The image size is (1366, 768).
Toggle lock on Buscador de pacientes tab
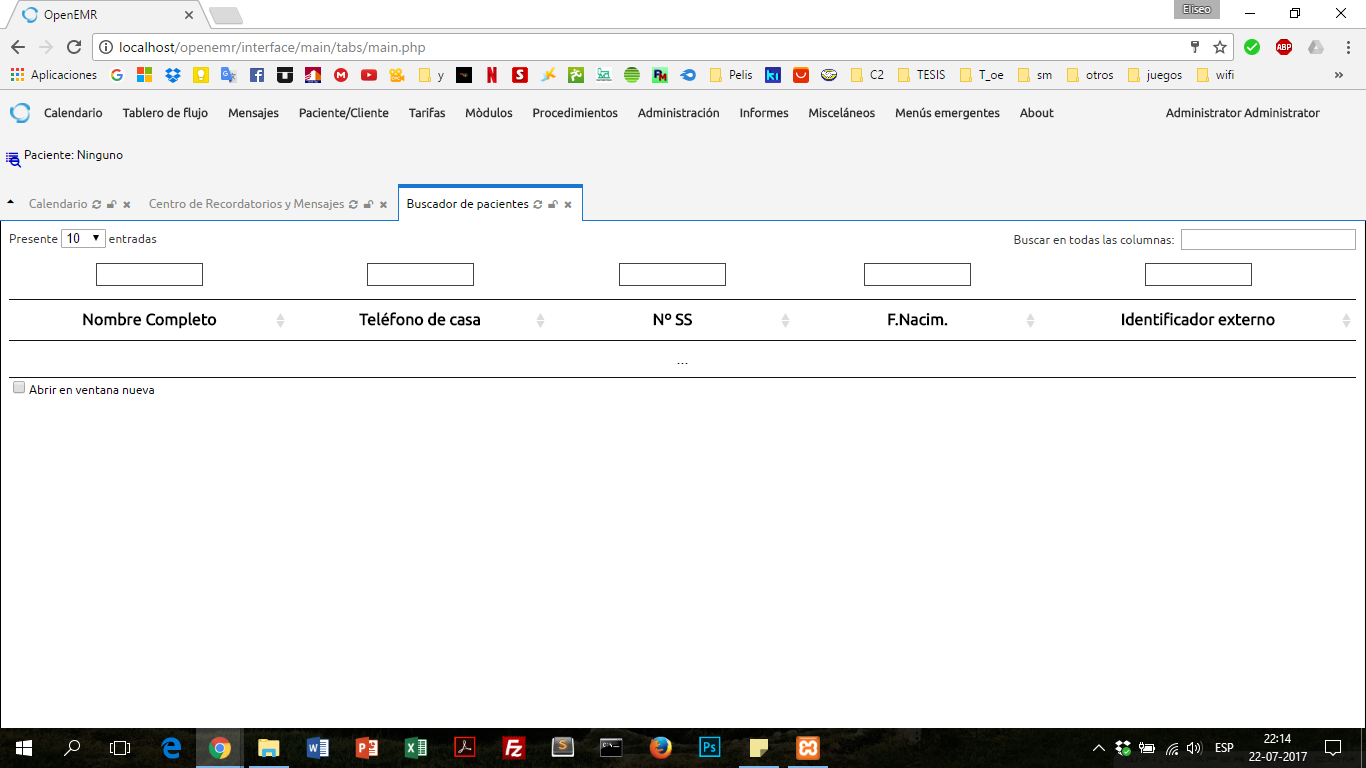[553, 204]
